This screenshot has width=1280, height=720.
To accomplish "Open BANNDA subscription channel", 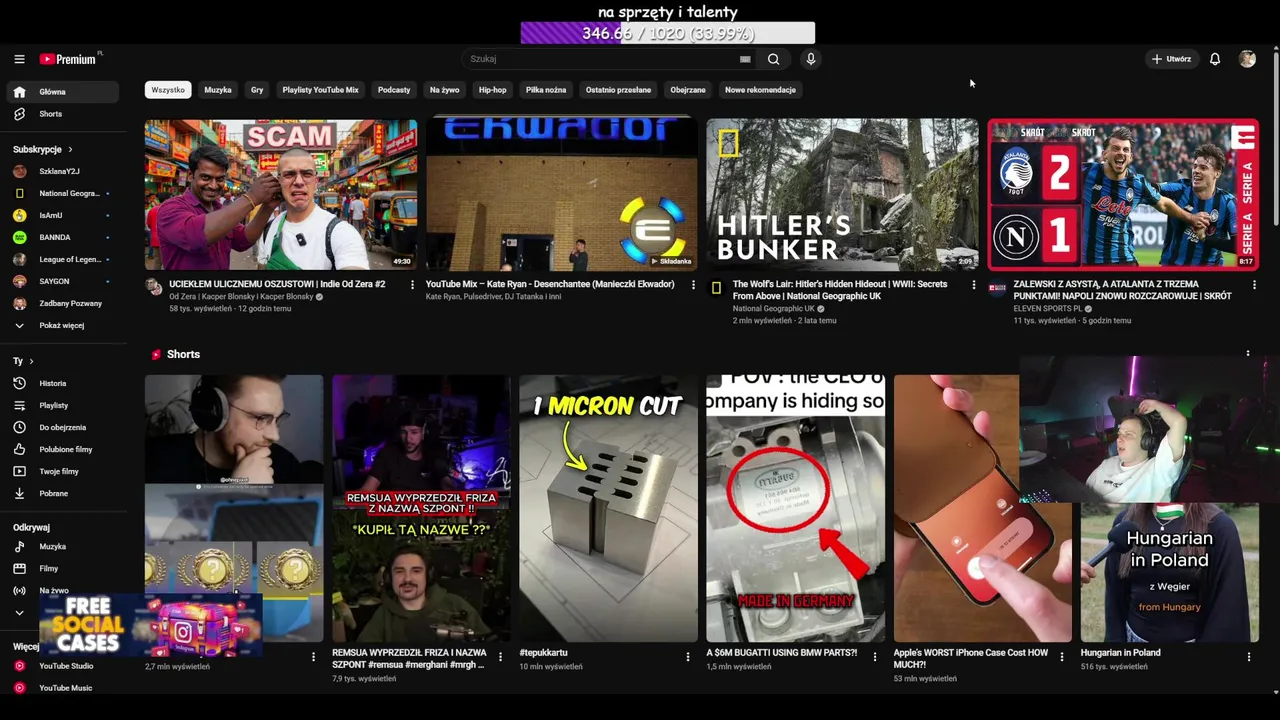I will point(62,237).
